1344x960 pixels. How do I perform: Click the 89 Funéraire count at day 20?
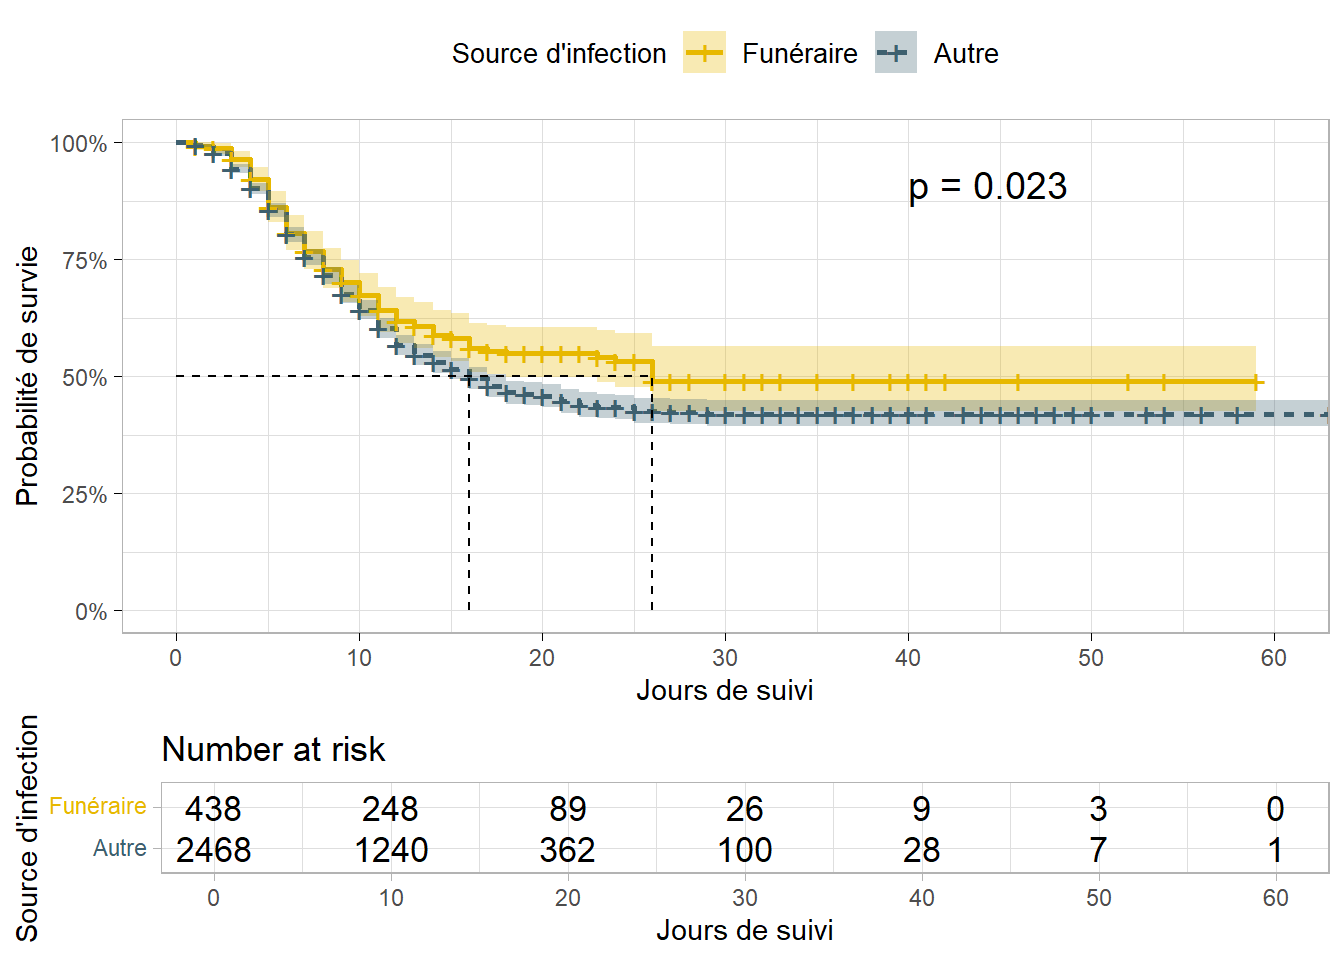[x=567, y=808]
